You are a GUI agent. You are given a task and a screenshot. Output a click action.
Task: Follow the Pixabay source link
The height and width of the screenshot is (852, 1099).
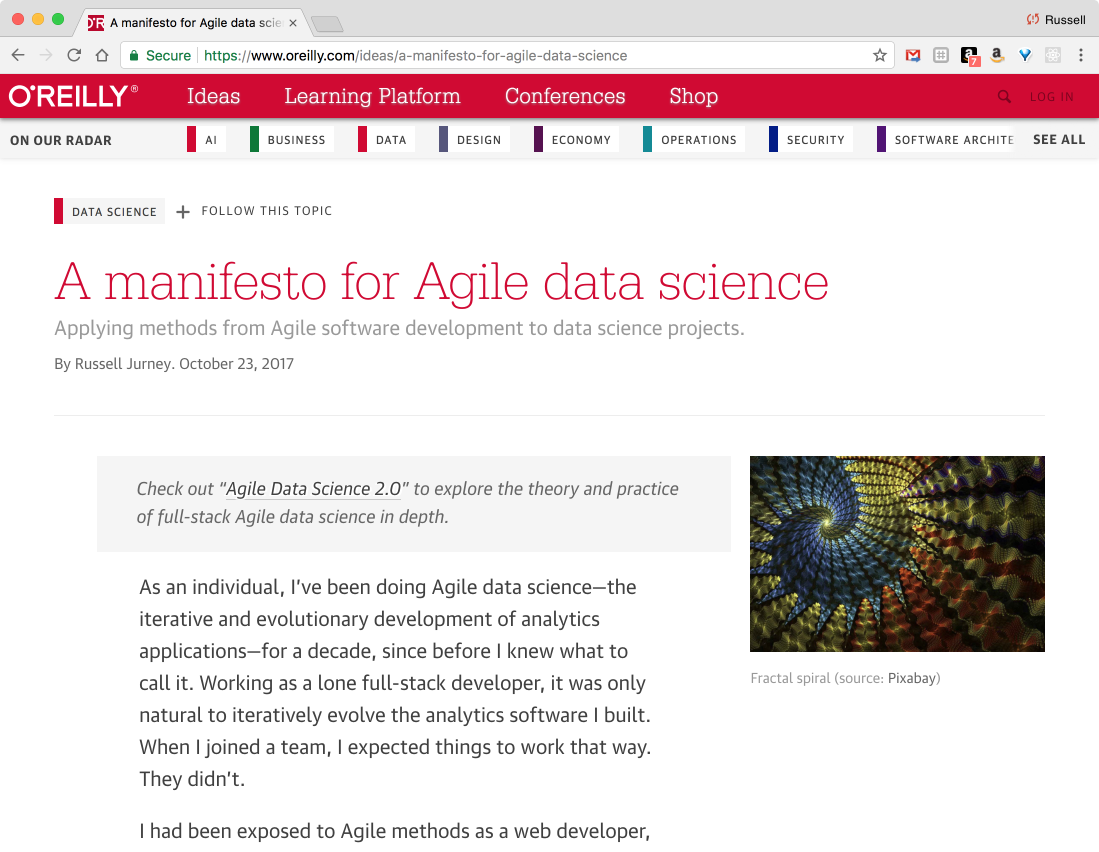(912, 677)
